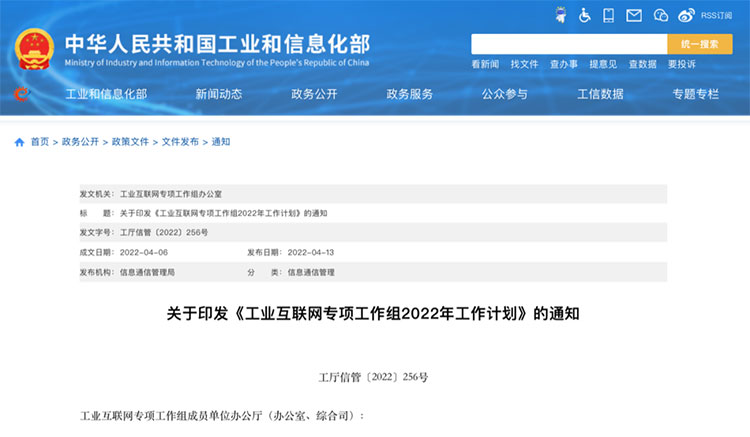Click 文件发布 in the breadcrumb
Viewport: 750px width, 437px height.
click(x=180, y=142)
